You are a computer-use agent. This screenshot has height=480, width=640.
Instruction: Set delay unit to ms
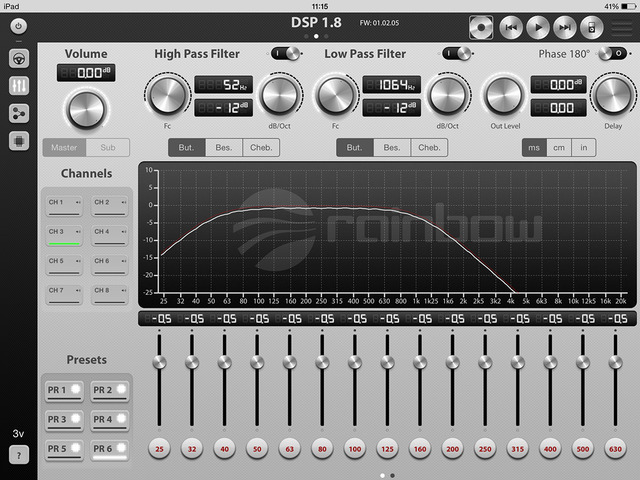click(534, 147)
